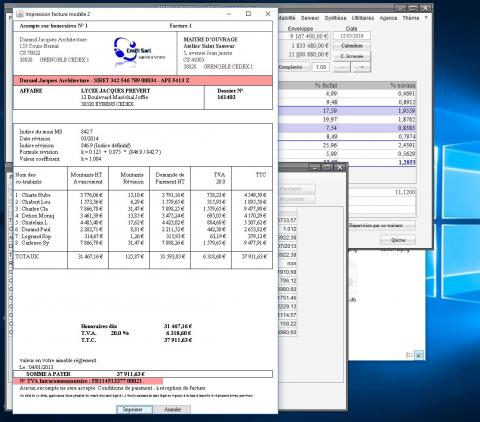Click 'MAITRE D'OUVRAGE' heading on invoice
This screenshot has height=422, width=480.
[210, 39]
